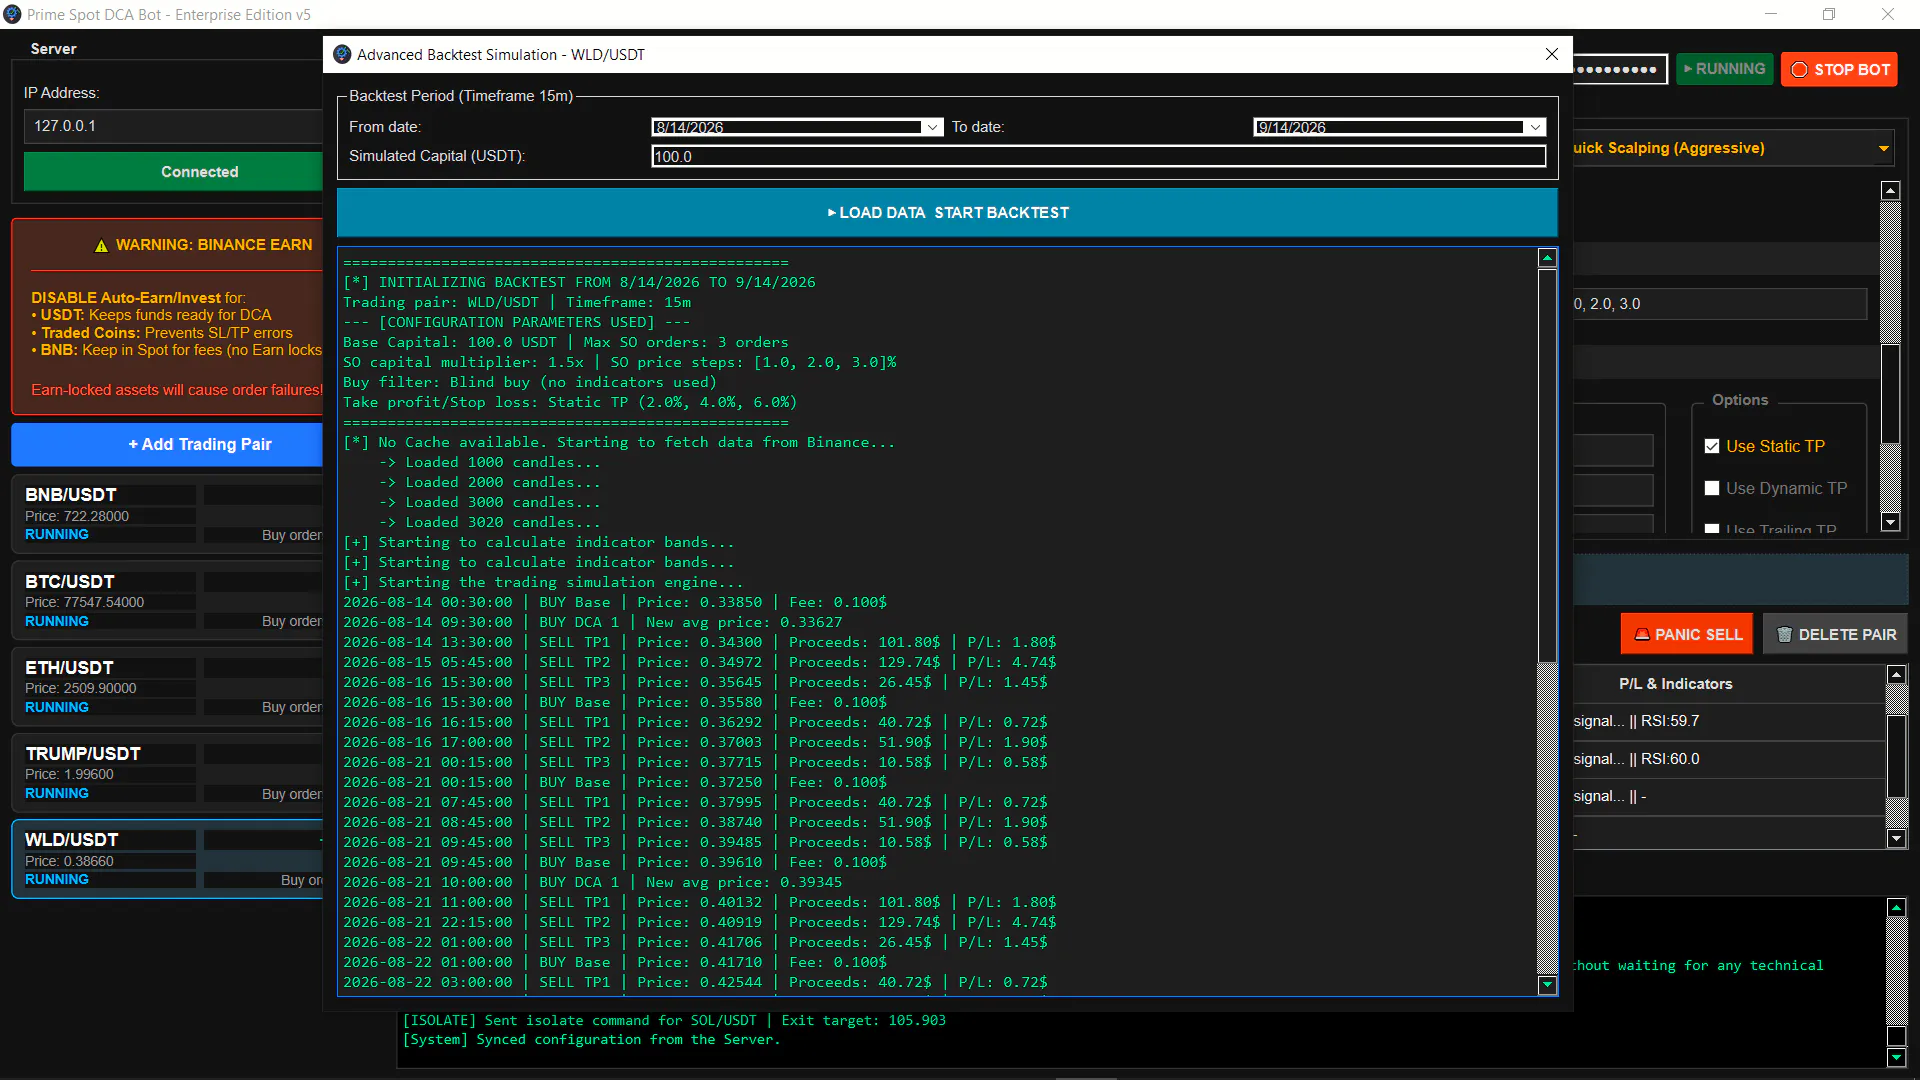The width and height of the screenshot is (1920, 1080).
Task: Click the RSI:59.7 indicator row
Action: tap(1728, 721)
